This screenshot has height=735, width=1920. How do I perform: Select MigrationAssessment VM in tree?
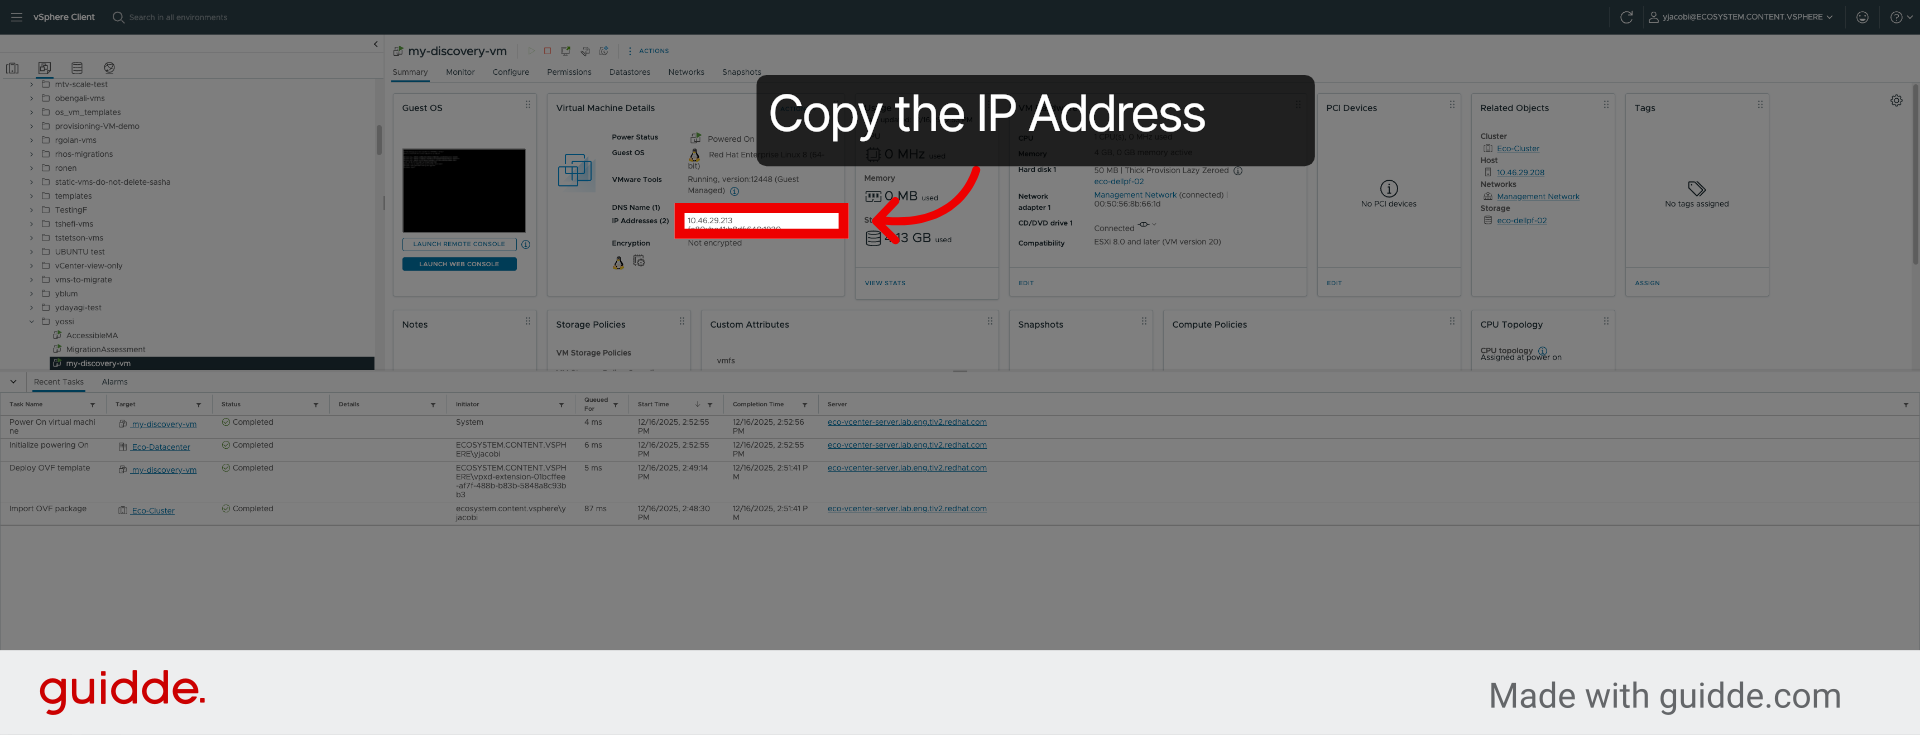point(106,350)
